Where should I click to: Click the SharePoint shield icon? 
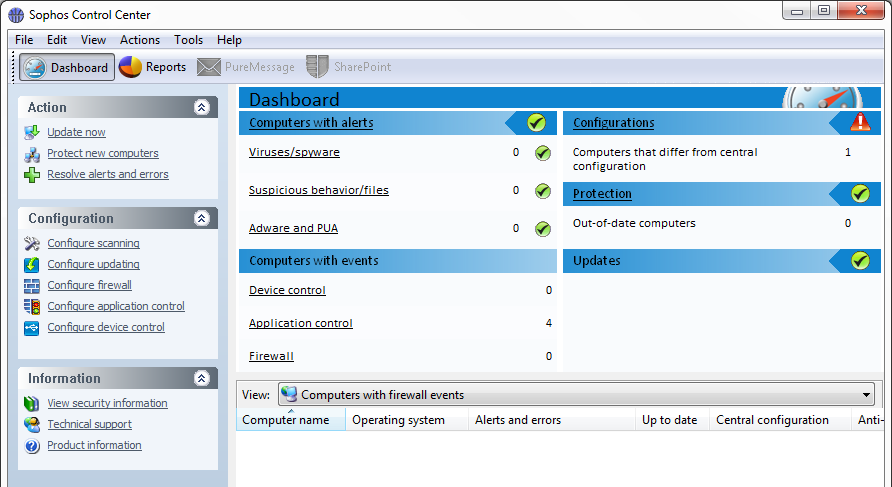point(317,67)
